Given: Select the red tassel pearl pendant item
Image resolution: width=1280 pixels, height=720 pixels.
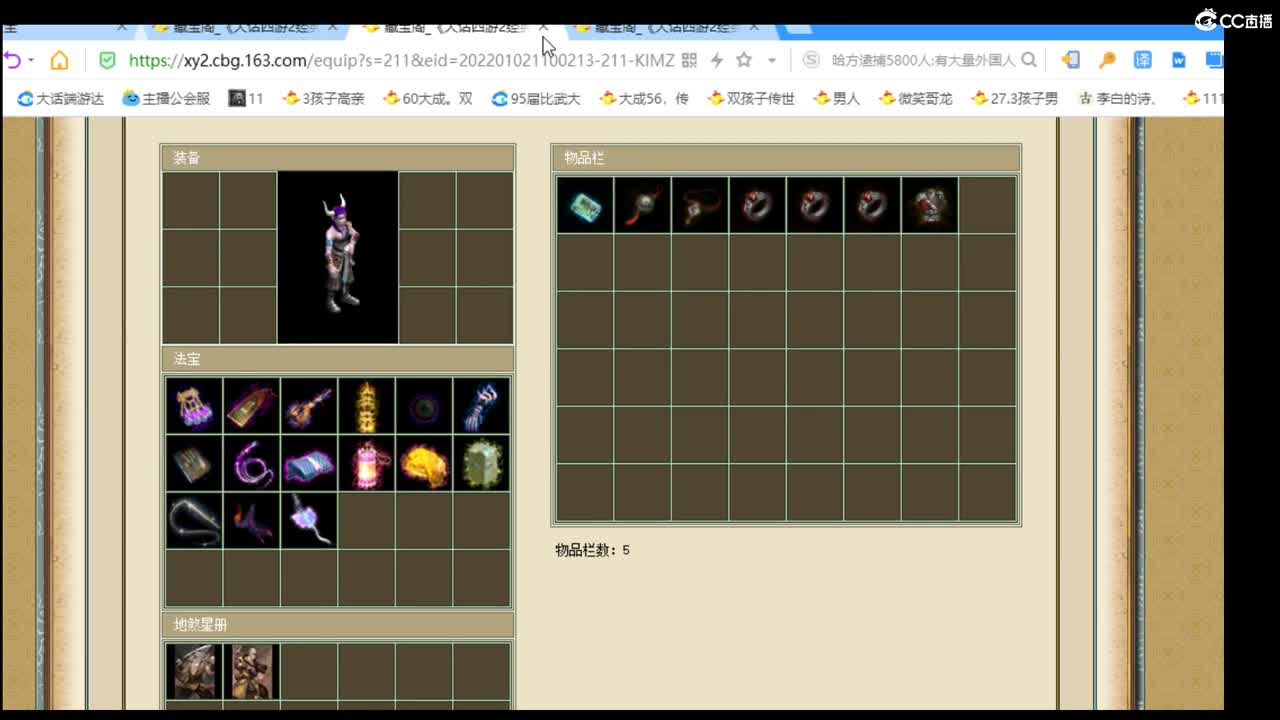Looking at the screenshot, I should pos(642,205).
